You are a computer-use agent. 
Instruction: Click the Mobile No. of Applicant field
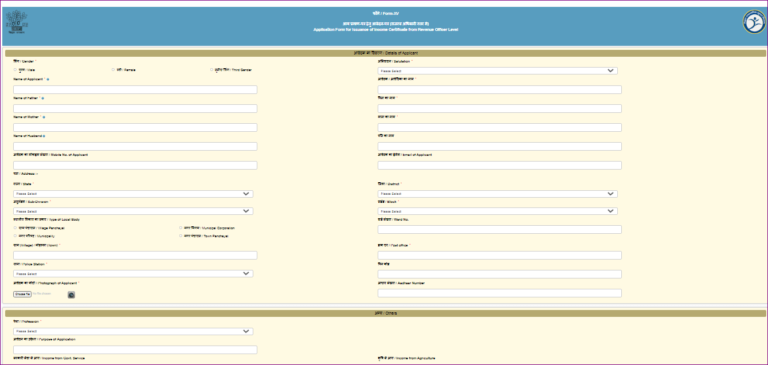point(135,166)
